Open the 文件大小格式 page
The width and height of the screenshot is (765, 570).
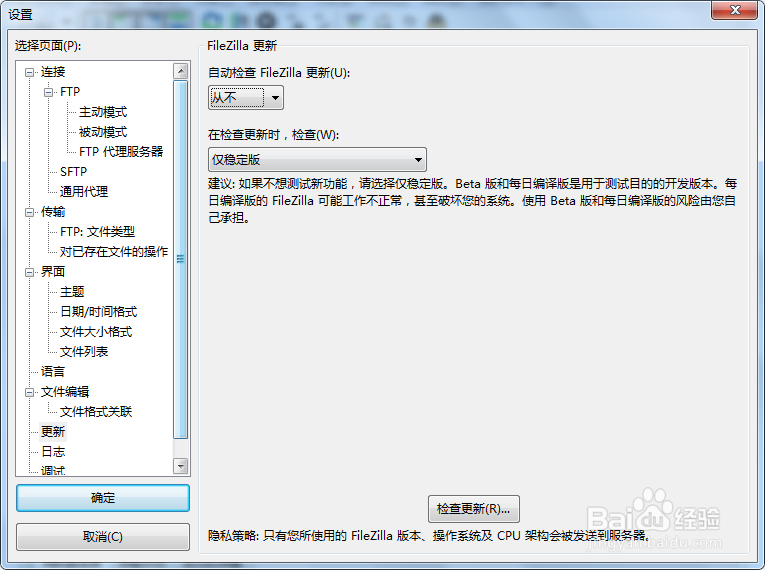pos(96,332)
